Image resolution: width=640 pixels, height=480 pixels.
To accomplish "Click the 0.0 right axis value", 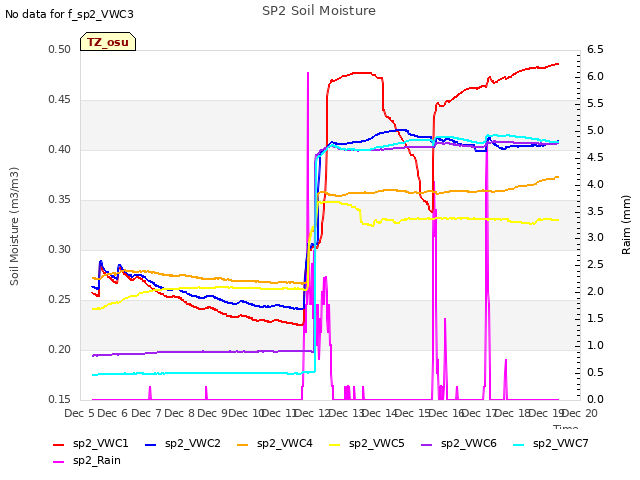I will coord(595,399).
